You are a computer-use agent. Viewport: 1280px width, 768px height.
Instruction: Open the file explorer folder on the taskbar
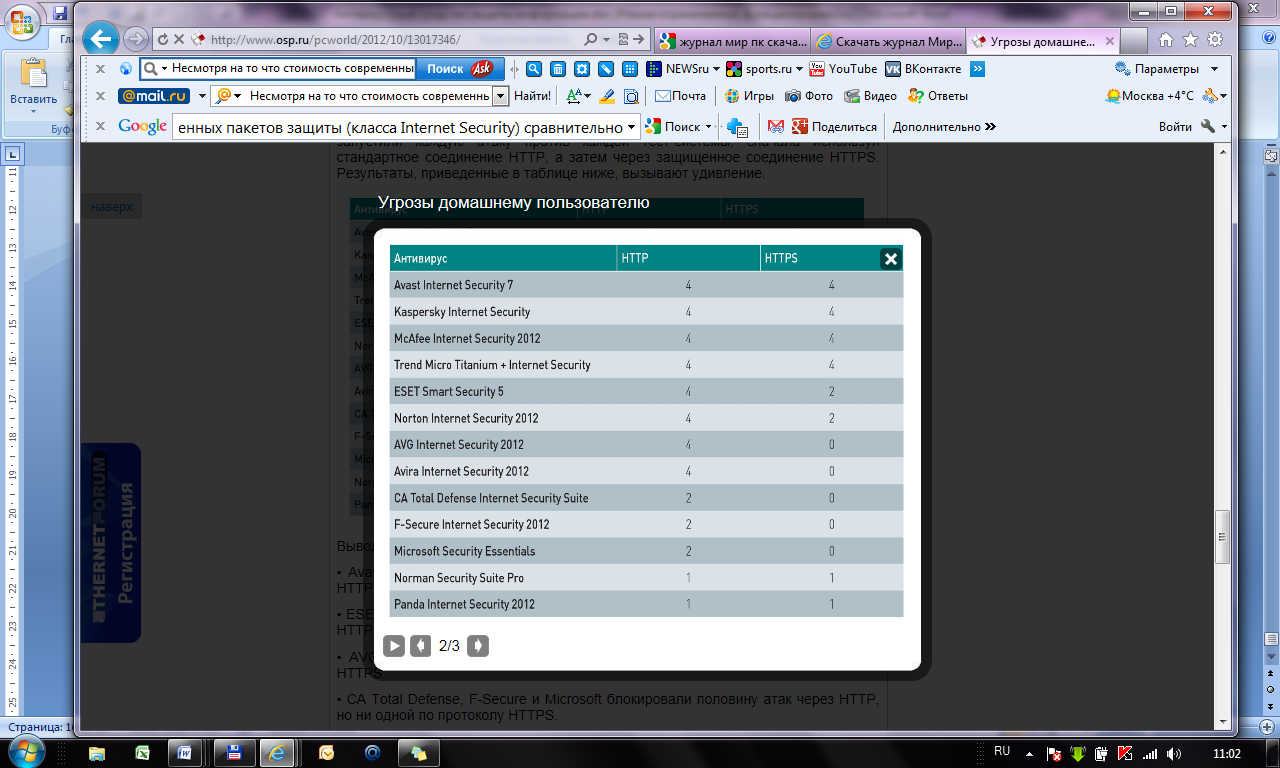click(97, 752)
